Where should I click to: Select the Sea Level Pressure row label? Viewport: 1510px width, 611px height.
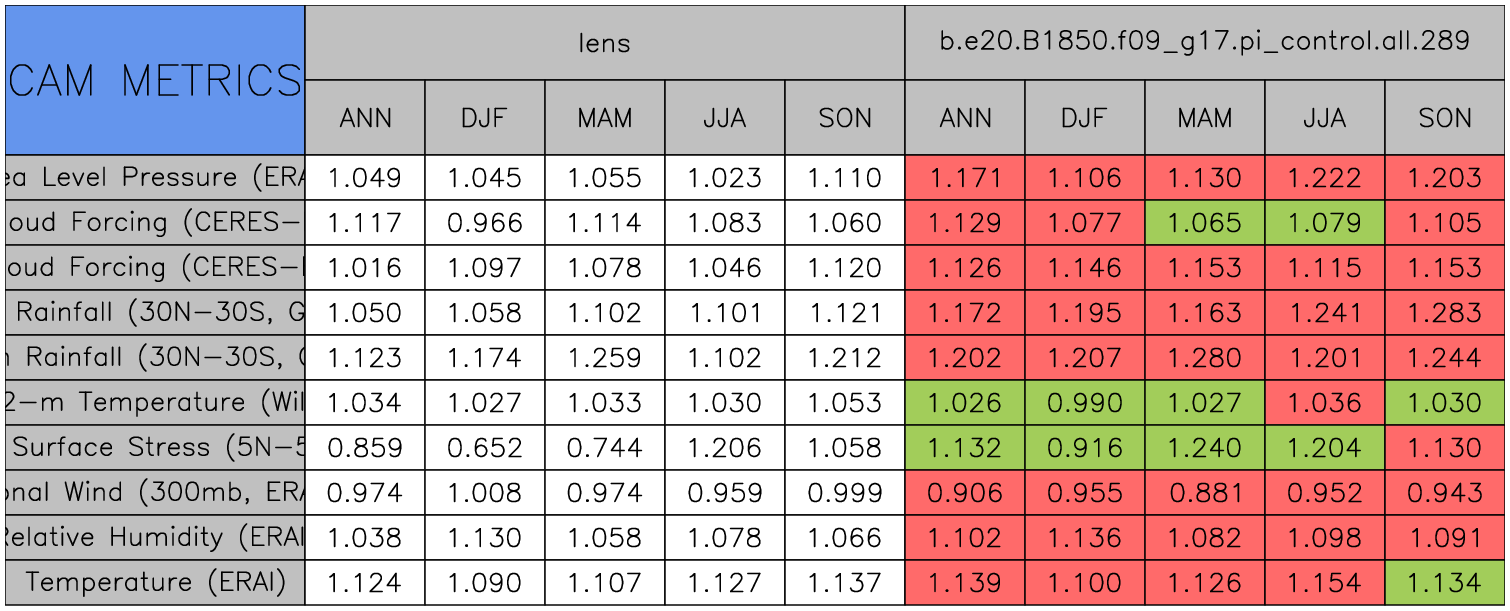coord(155,178)
